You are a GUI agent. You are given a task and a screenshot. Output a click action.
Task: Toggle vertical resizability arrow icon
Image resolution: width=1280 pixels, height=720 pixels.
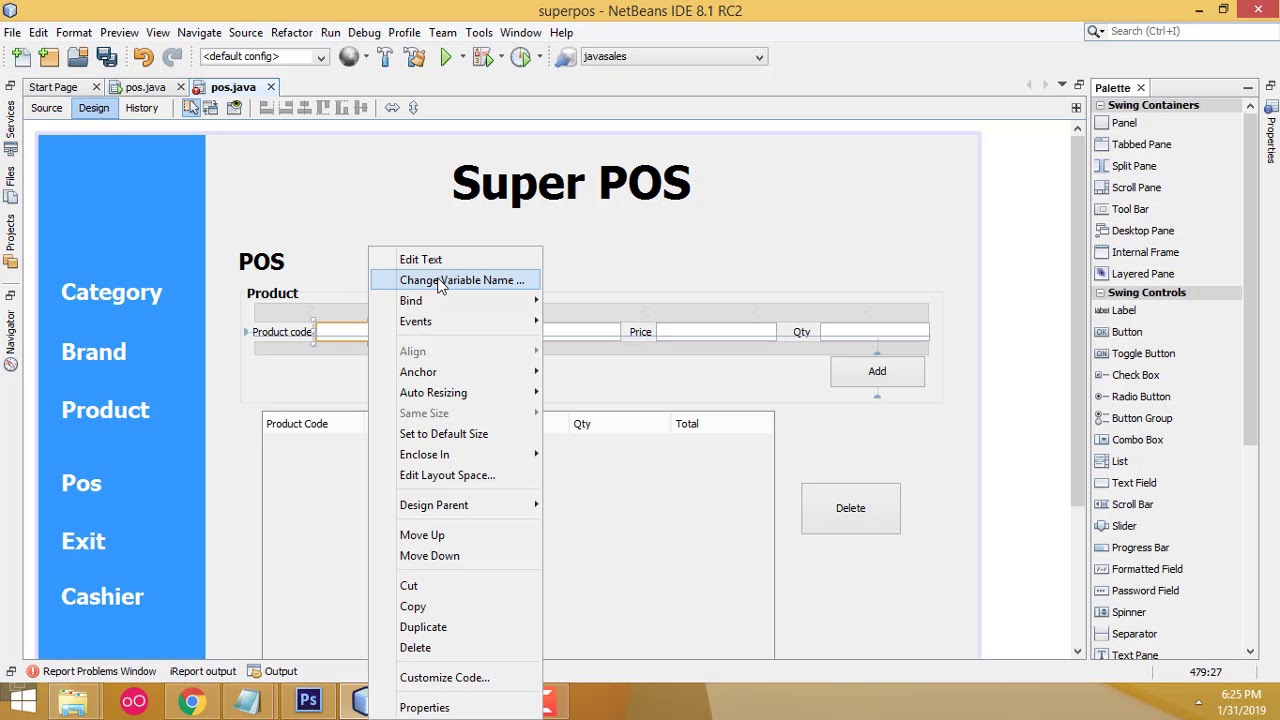point(413,108)
